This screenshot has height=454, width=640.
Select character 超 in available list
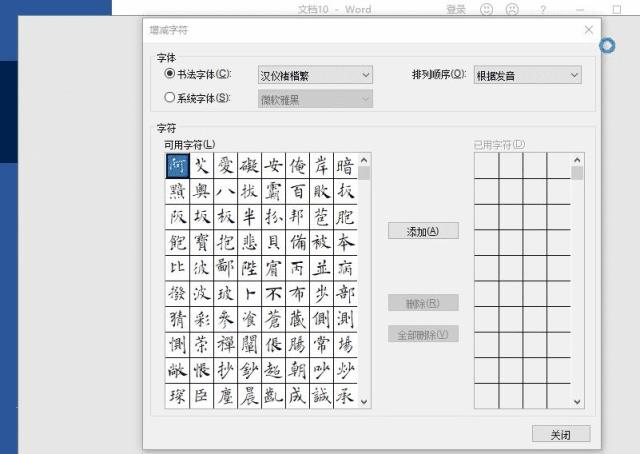(x=273, y=370)
